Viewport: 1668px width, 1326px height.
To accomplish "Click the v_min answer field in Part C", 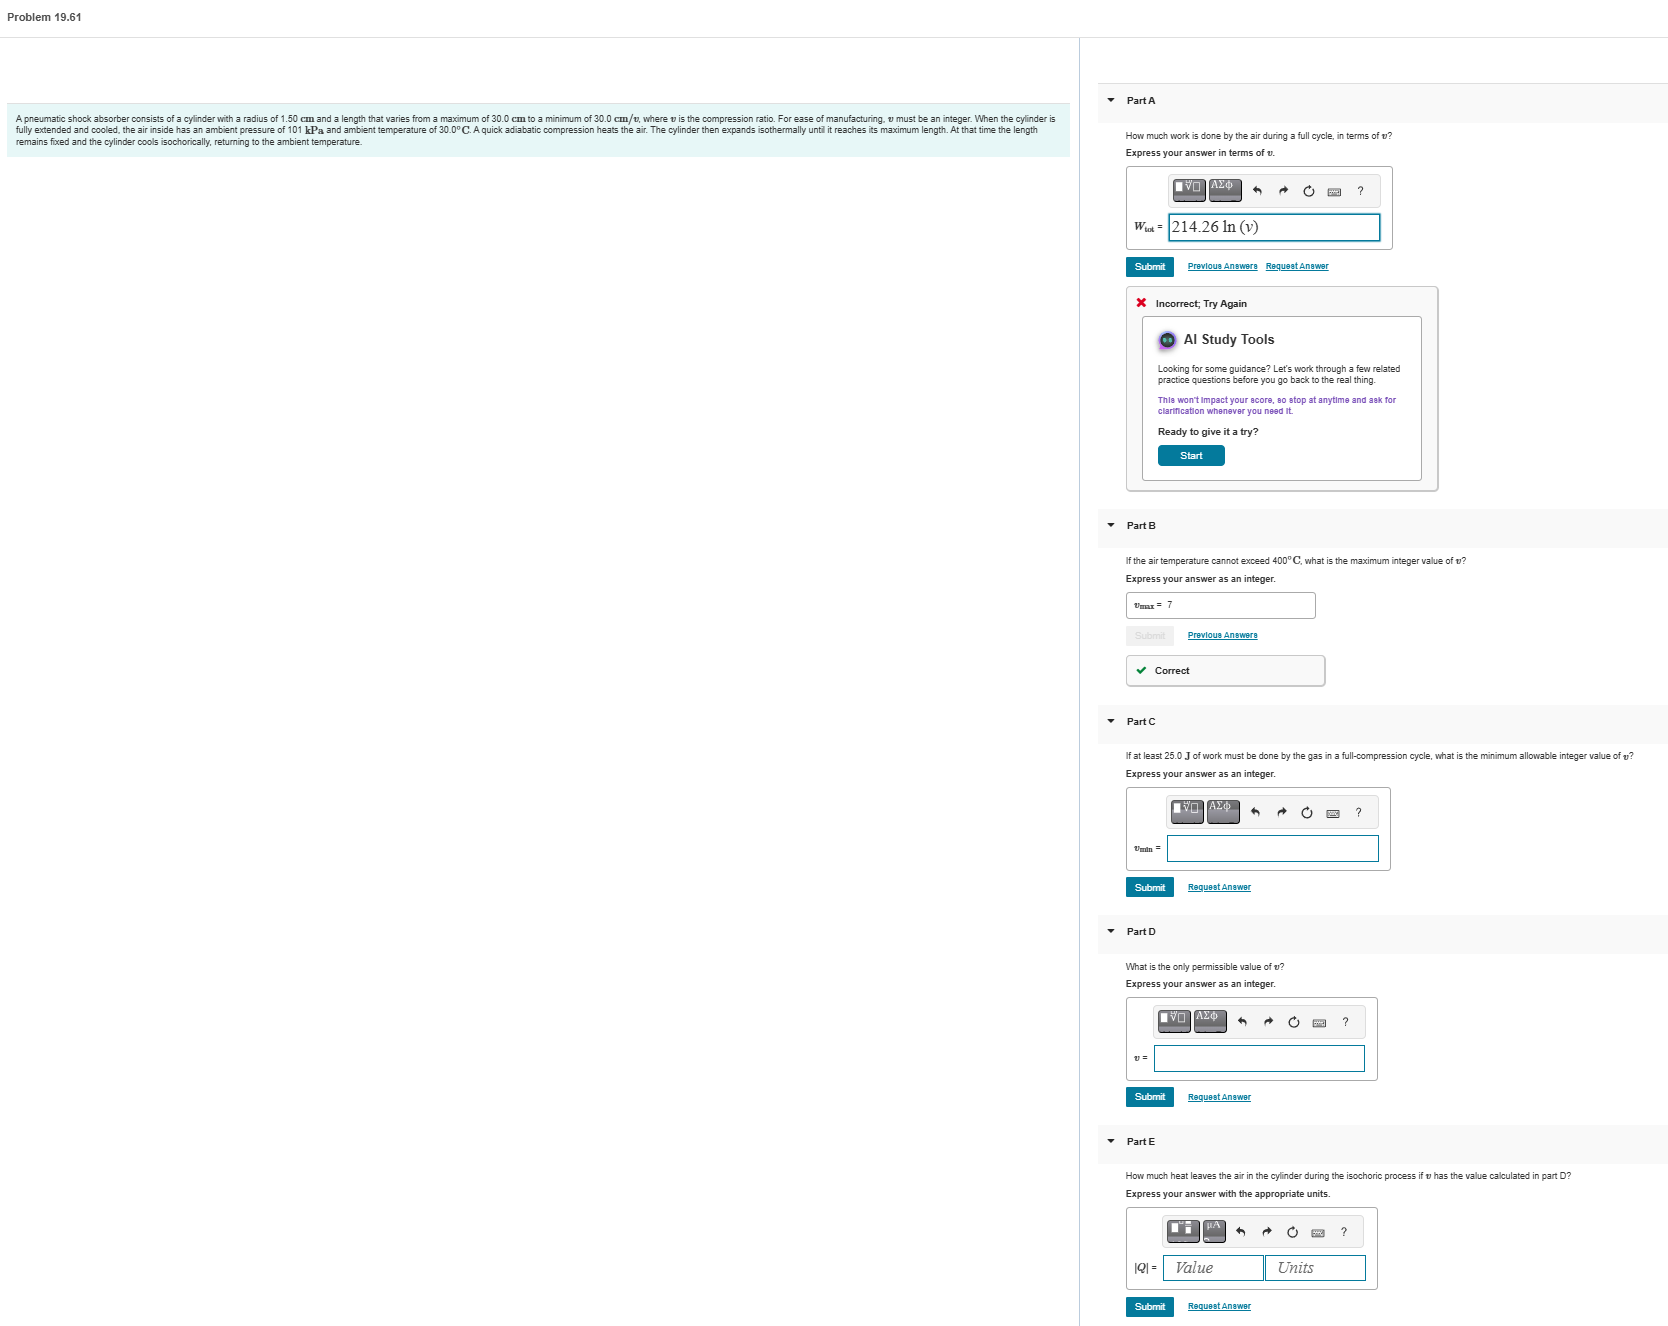I will point(1272,848).
